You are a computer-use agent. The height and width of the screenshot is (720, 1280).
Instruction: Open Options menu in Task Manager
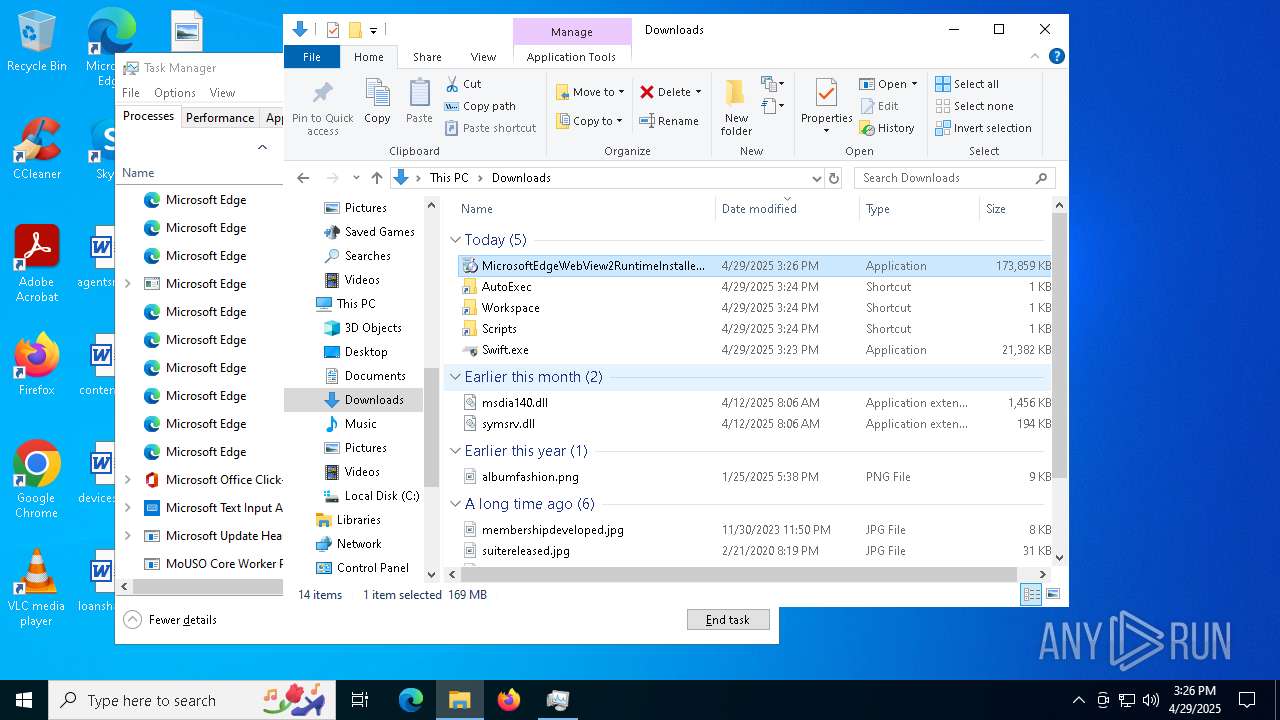tap(175, 93)
